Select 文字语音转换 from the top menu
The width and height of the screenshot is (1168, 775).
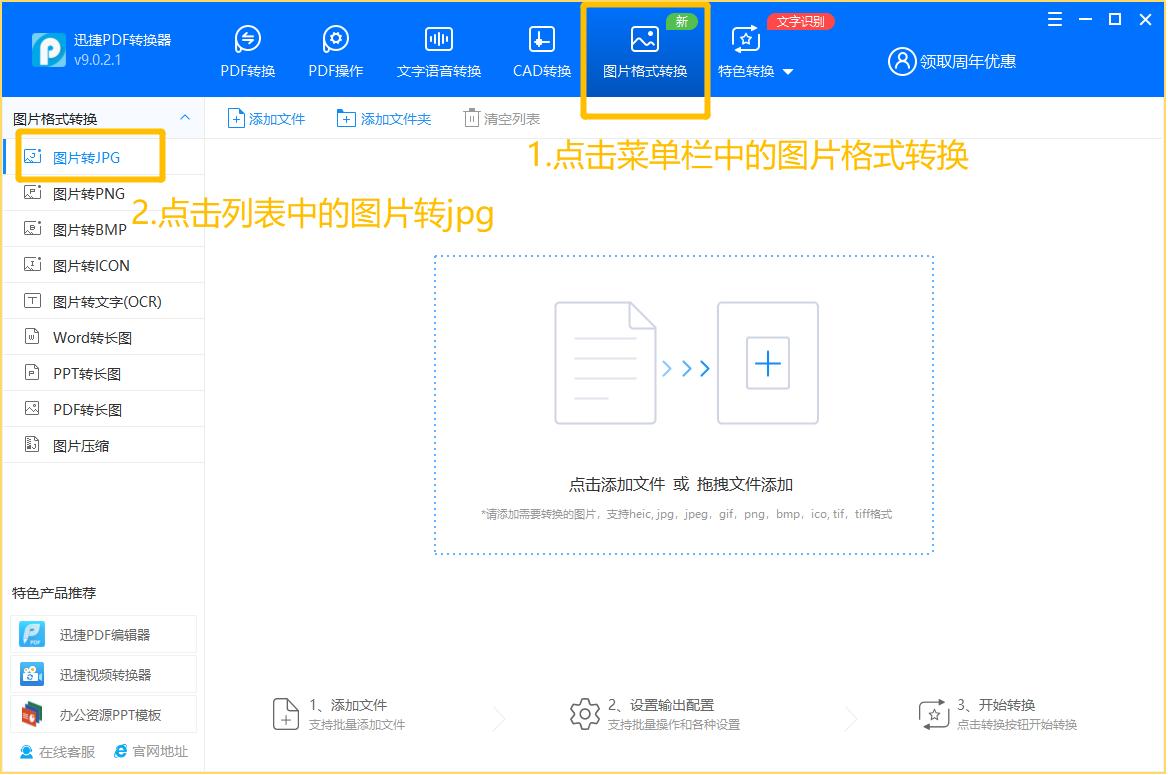click(438, 48)
